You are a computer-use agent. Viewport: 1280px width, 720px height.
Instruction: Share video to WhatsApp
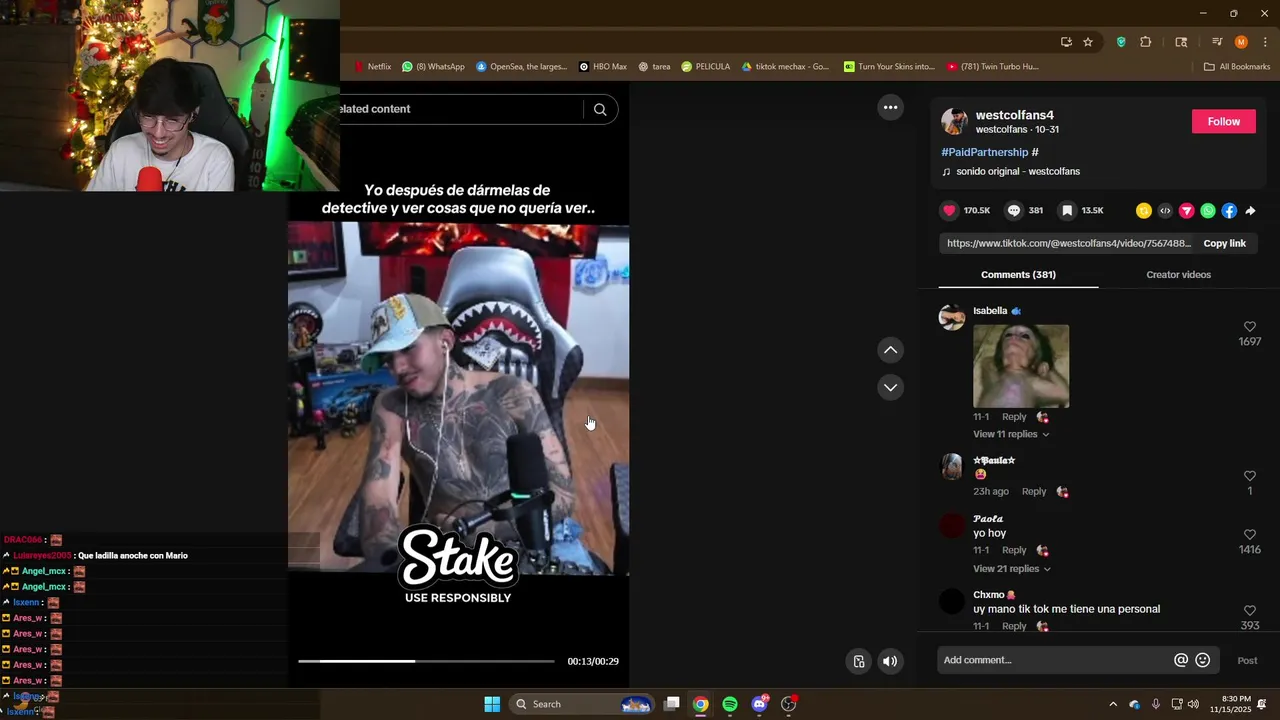(x=1208, y=211)
